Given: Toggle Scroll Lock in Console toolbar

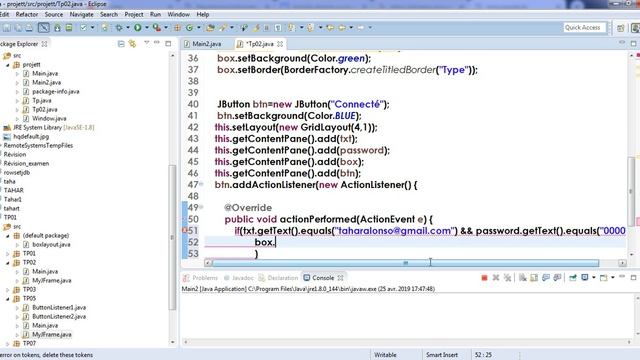Looking at the screenshot, I should (534, 278).
